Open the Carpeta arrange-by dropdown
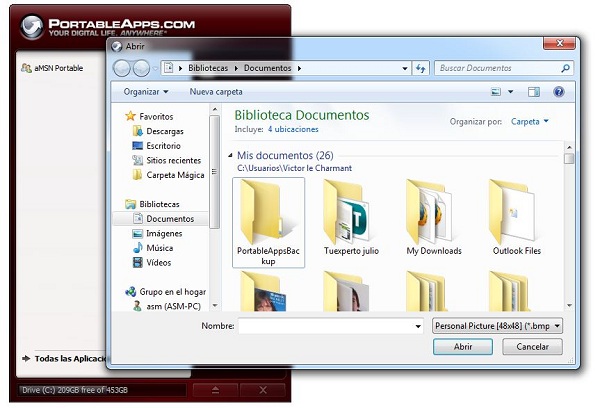This screenshot has height=408, width=600. pyautogui.click(x=530, y=122)
